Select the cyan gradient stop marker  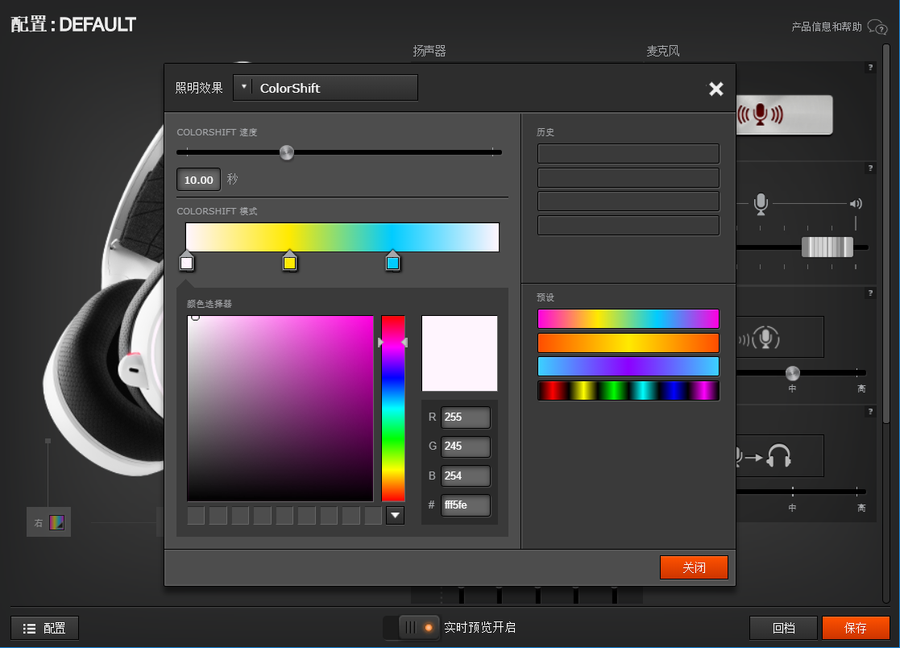(393, 262)
